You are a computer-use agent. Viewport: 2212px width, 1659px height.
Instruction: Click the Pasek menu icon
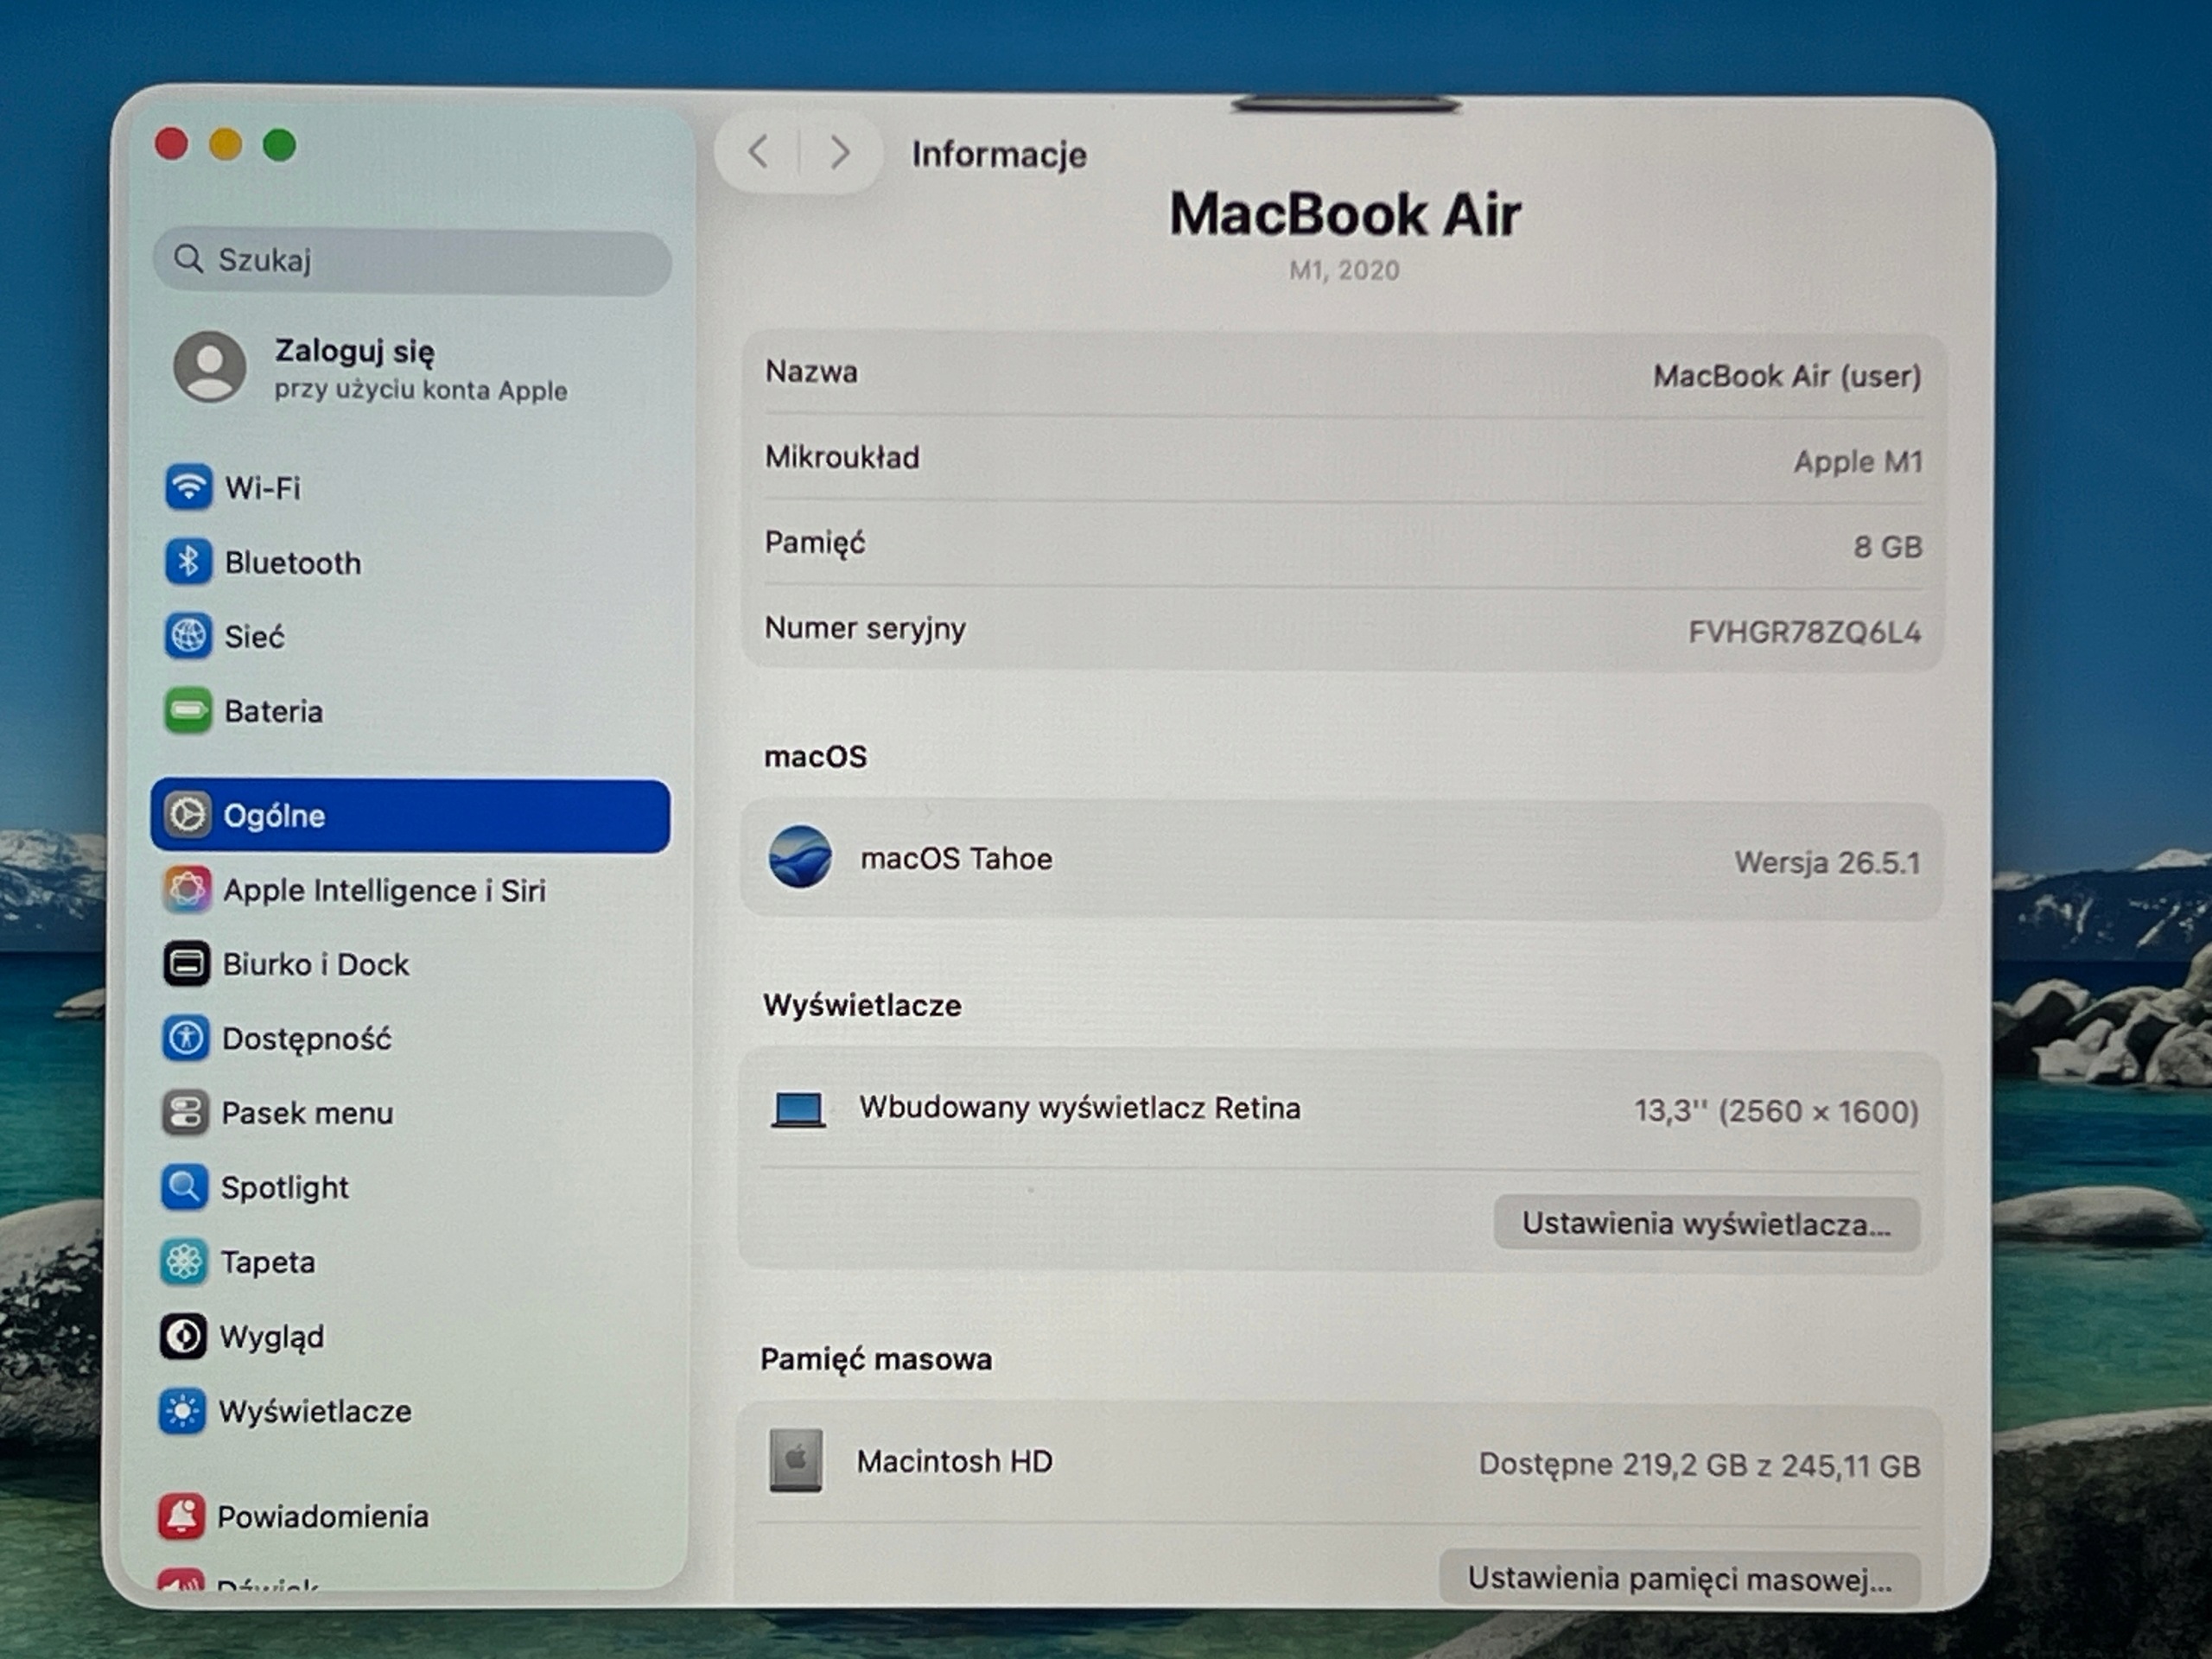(185, 1112)
